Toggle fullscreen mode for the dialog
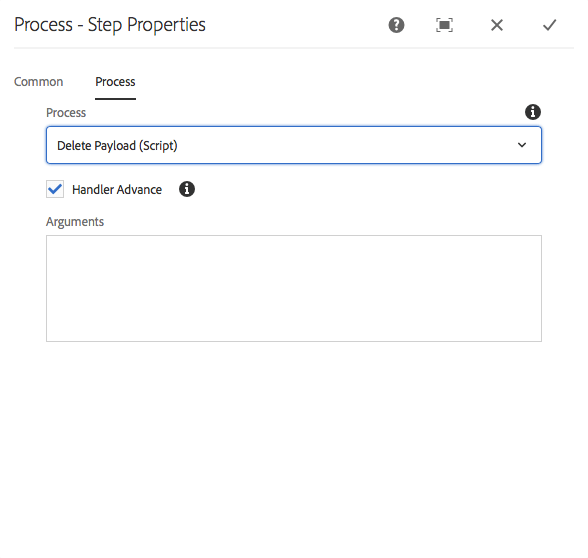588x558 pixels. (x=444, y=26)
